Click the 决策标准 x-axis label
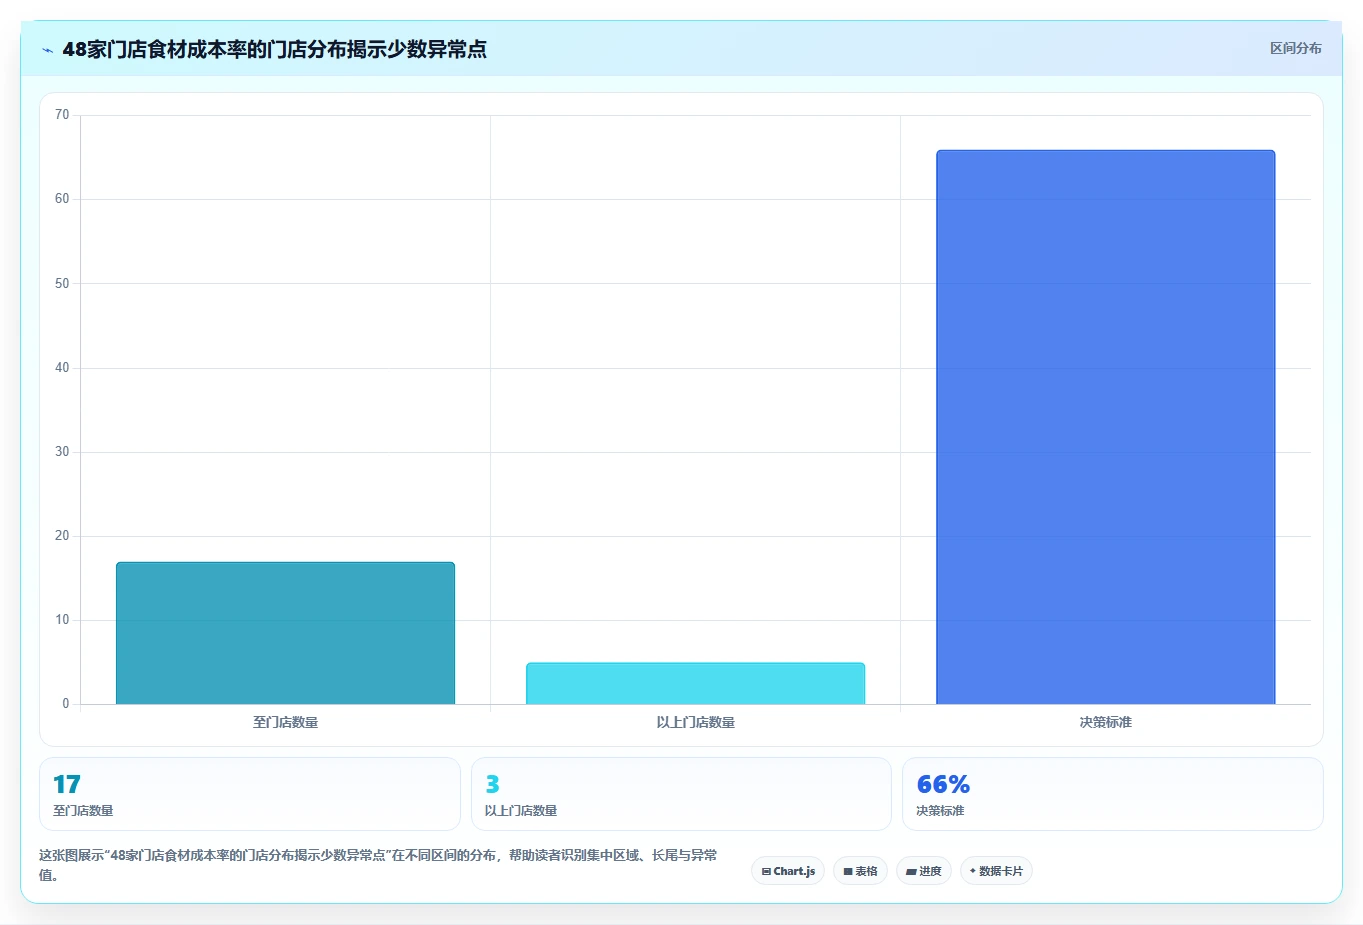1363x925 pixels. [x=1105, y=722]
